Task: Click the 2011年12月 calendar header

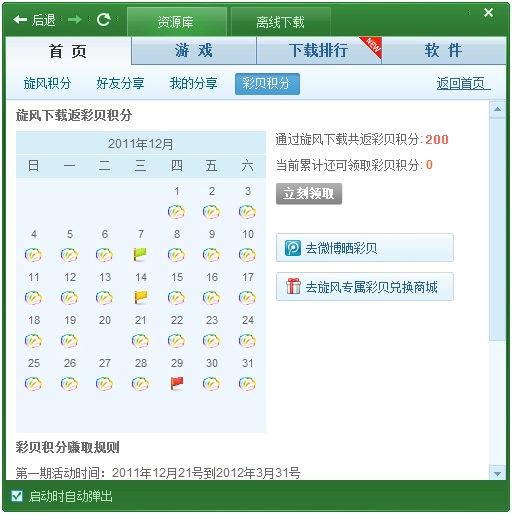Action: [141, 144]
